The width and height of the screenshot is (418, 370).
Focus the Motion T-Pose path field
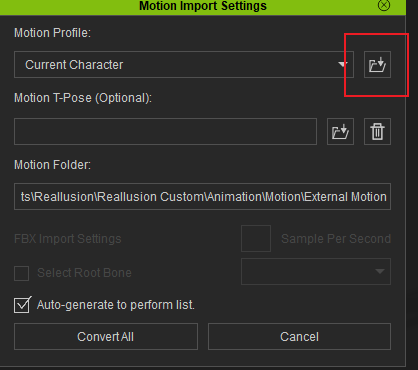click(x=165, y=131)
